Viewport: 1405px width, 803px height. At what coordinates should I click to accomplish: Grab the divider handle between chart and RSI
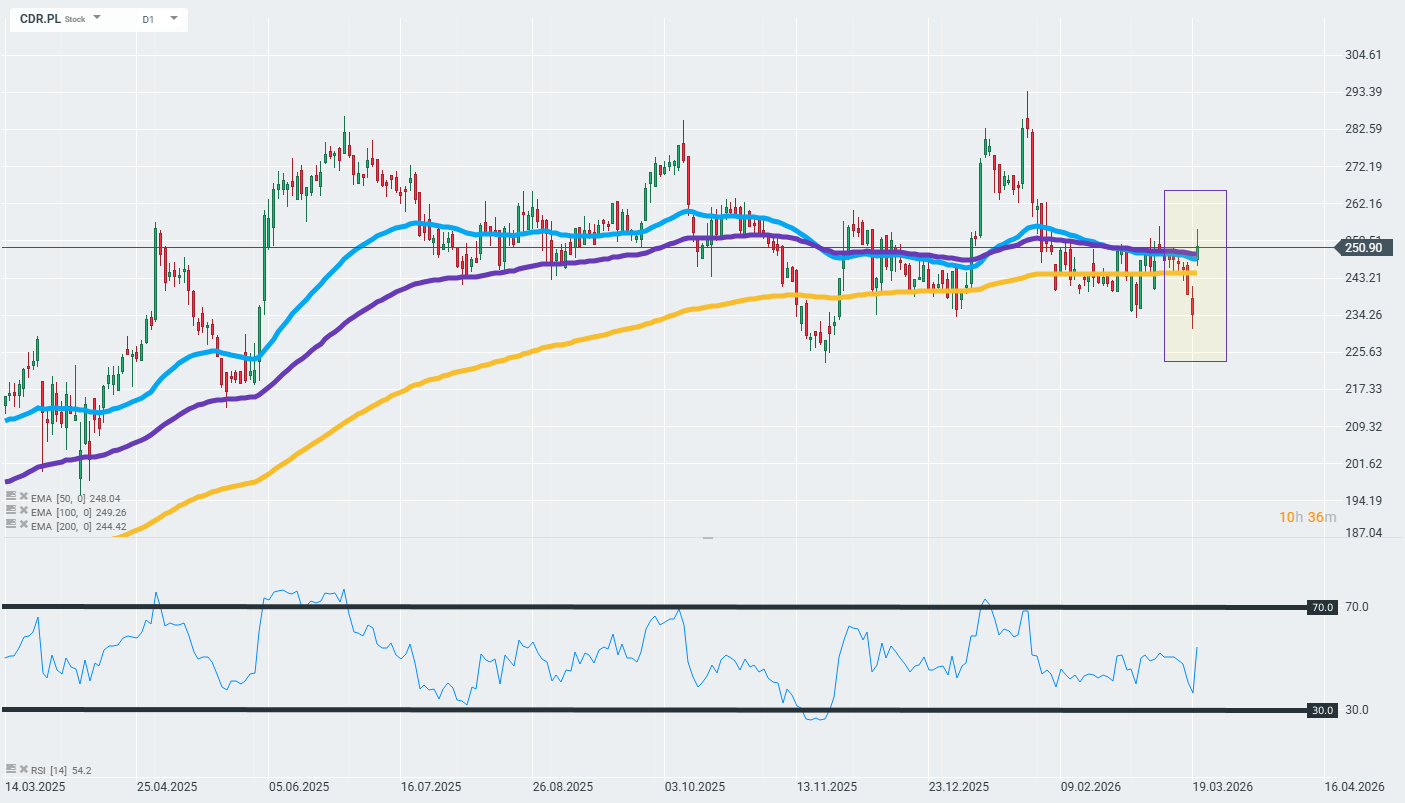click(x=708, y=538)
